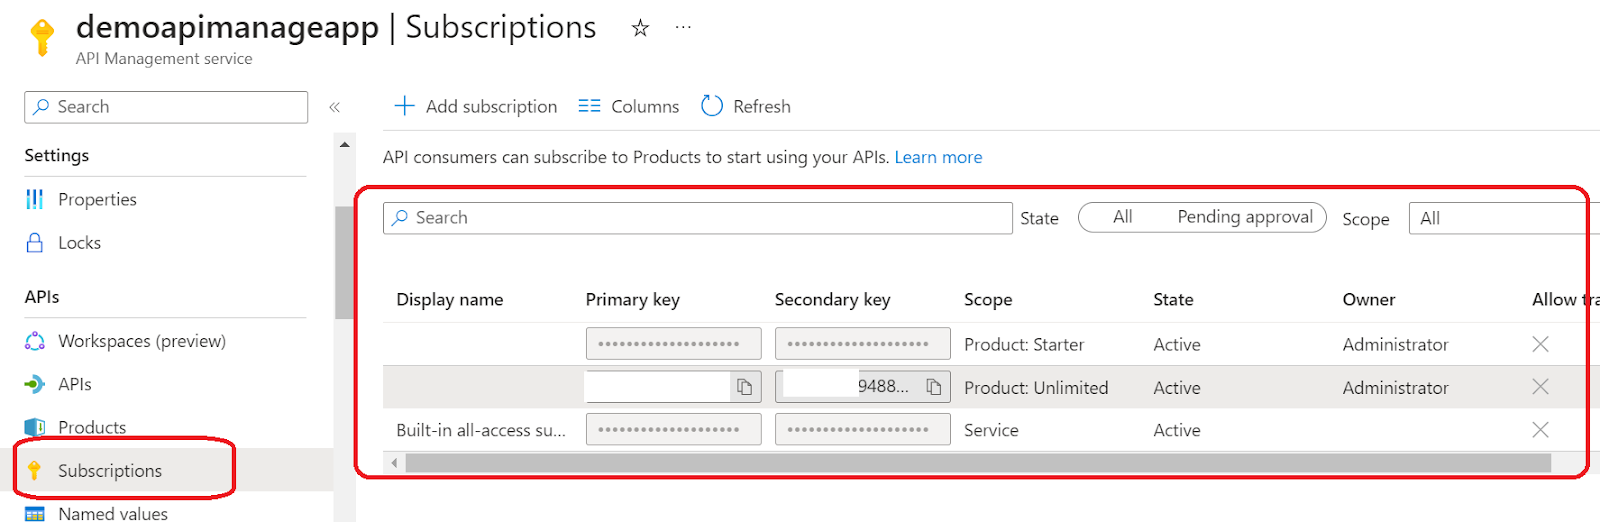Click the Locks padlock icon
Image resolution: width=1600 pixels, height=522 pixels.
click(35, 242)
